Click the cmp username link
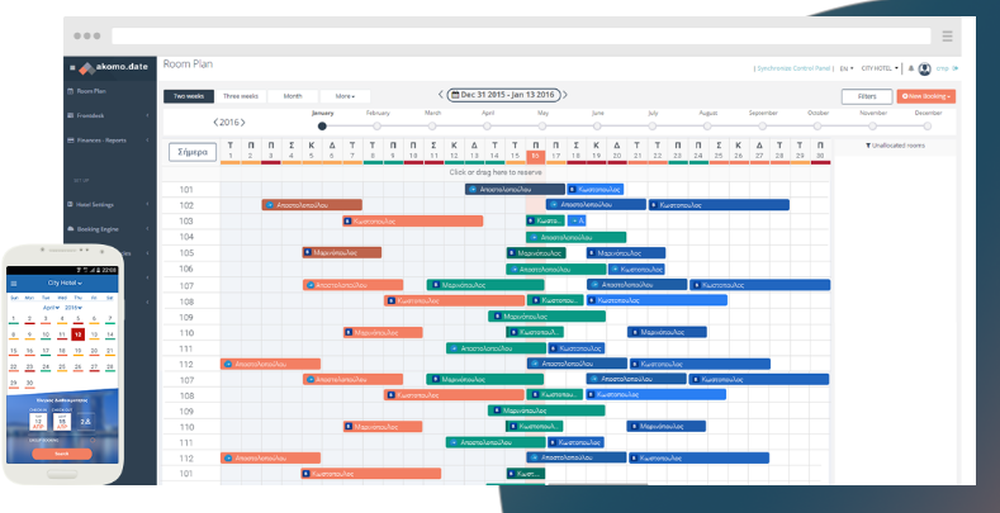This screenshot has width=1000, height=513. tap(942, 68)
